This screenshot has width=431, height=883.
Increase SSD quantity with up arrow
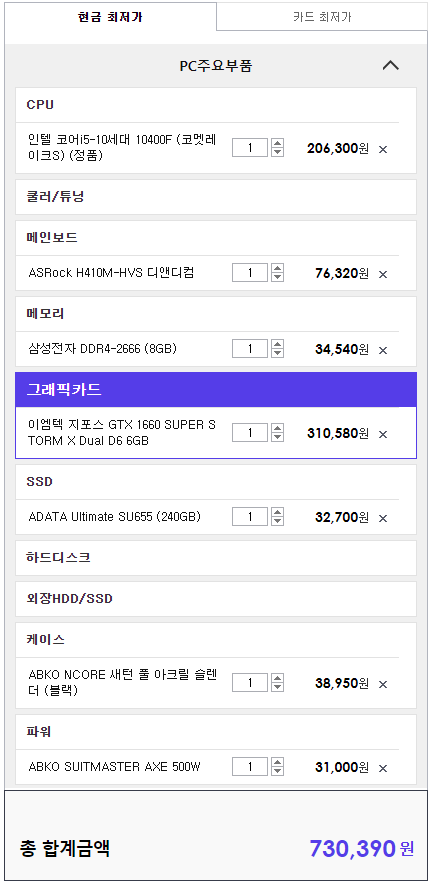point(277,512)
